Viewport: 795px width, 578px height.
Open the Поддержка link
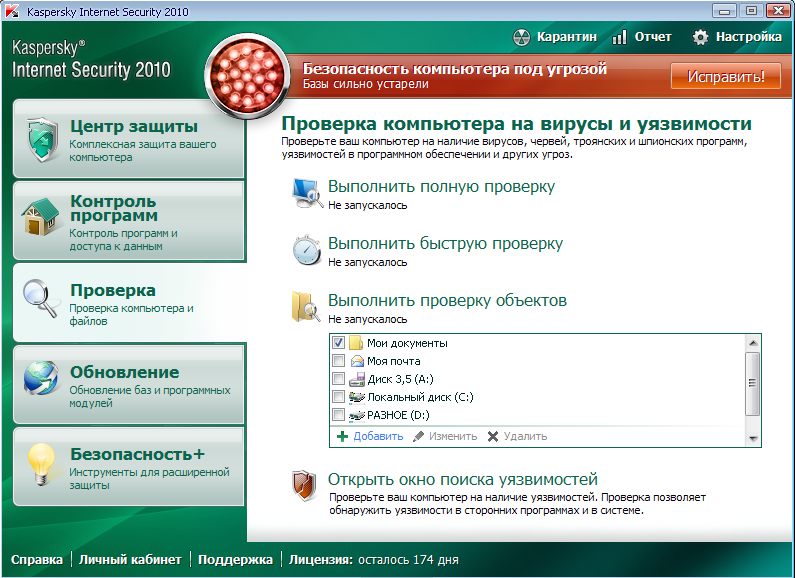coord(235,560)
